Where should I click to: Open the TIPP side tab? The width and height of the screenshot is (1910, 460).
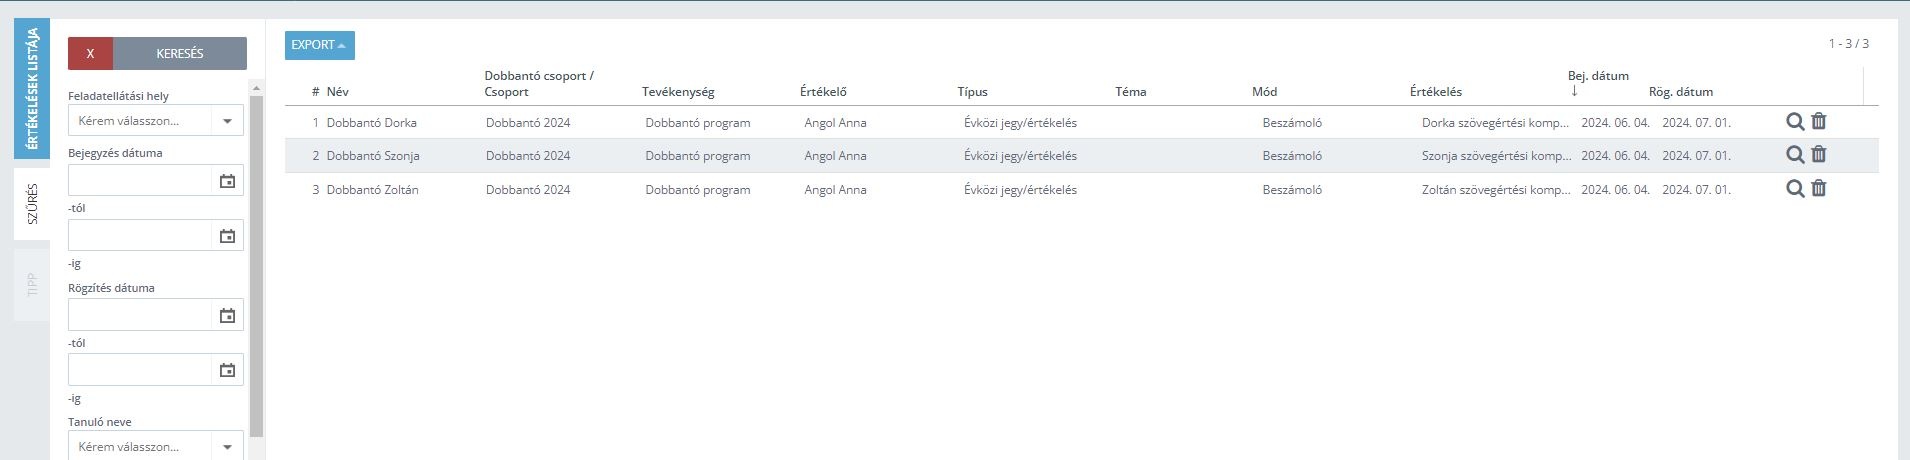pos(32,284)
